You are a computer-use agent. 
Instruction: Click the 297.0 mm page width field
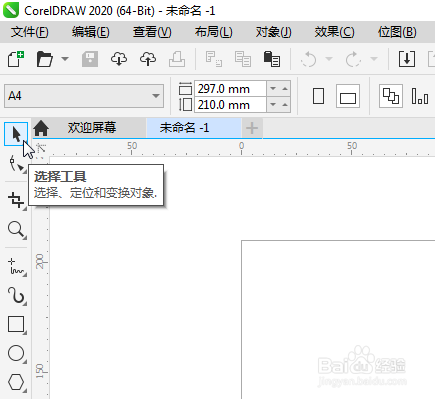point(230,89)
